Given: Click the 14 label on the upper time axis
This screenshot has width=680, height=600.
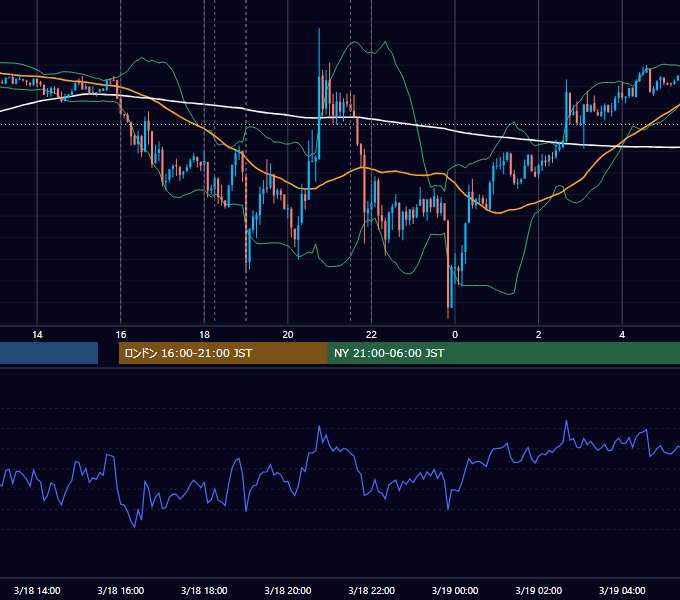Looking at the screenshot, I should click(37, 335).
